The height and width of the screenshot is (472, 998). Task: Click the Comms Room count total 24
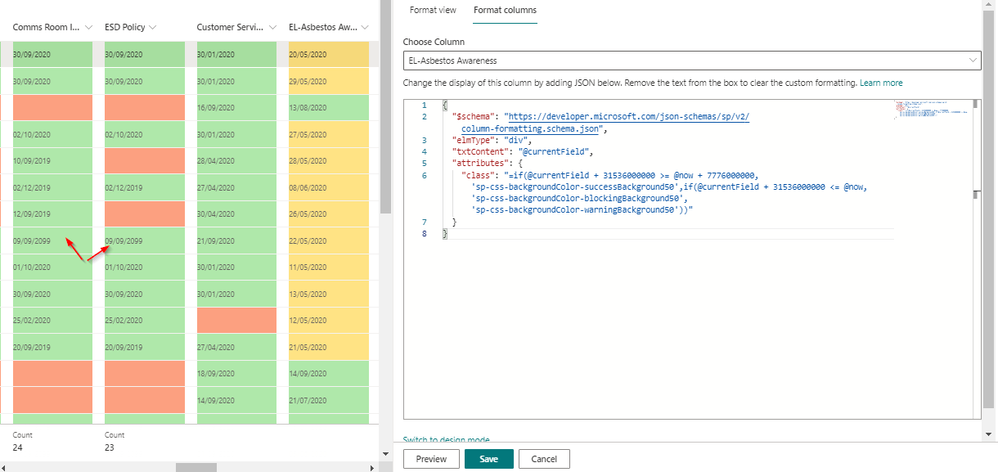point(17,448)
